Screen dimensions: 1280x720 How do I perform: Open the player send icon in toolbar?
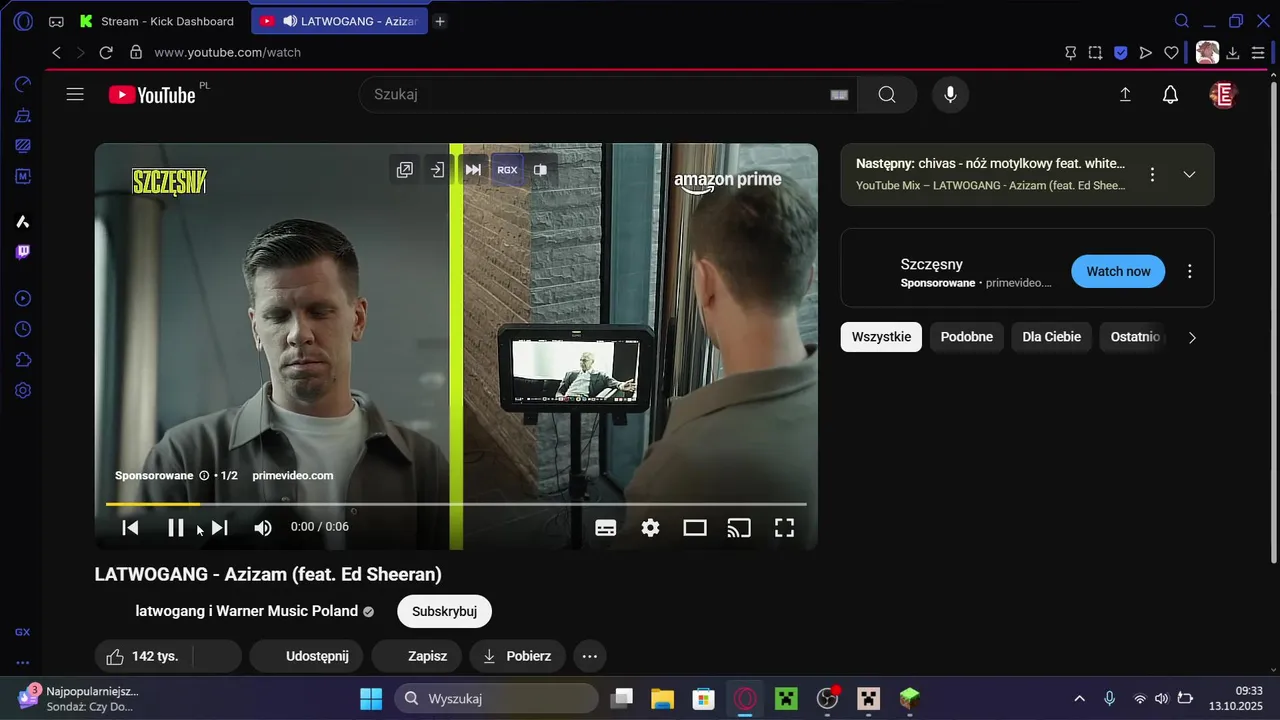[x=1146, y=53]
